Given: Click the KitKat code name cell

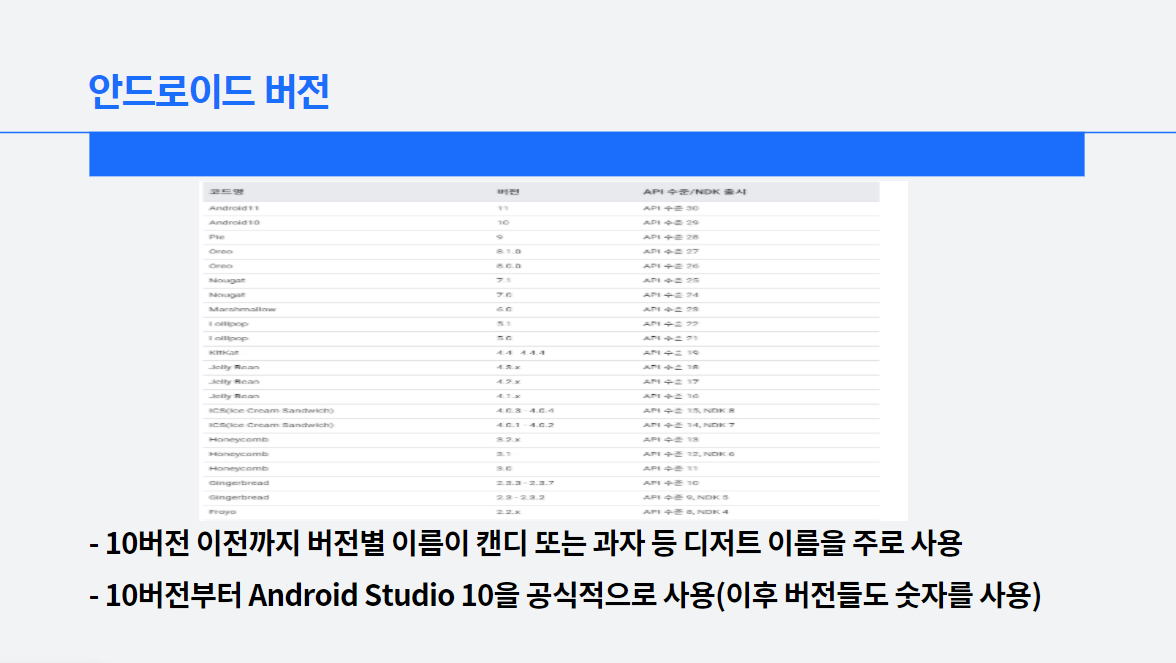Looking at the screenshot, I should tap(222, 353).
